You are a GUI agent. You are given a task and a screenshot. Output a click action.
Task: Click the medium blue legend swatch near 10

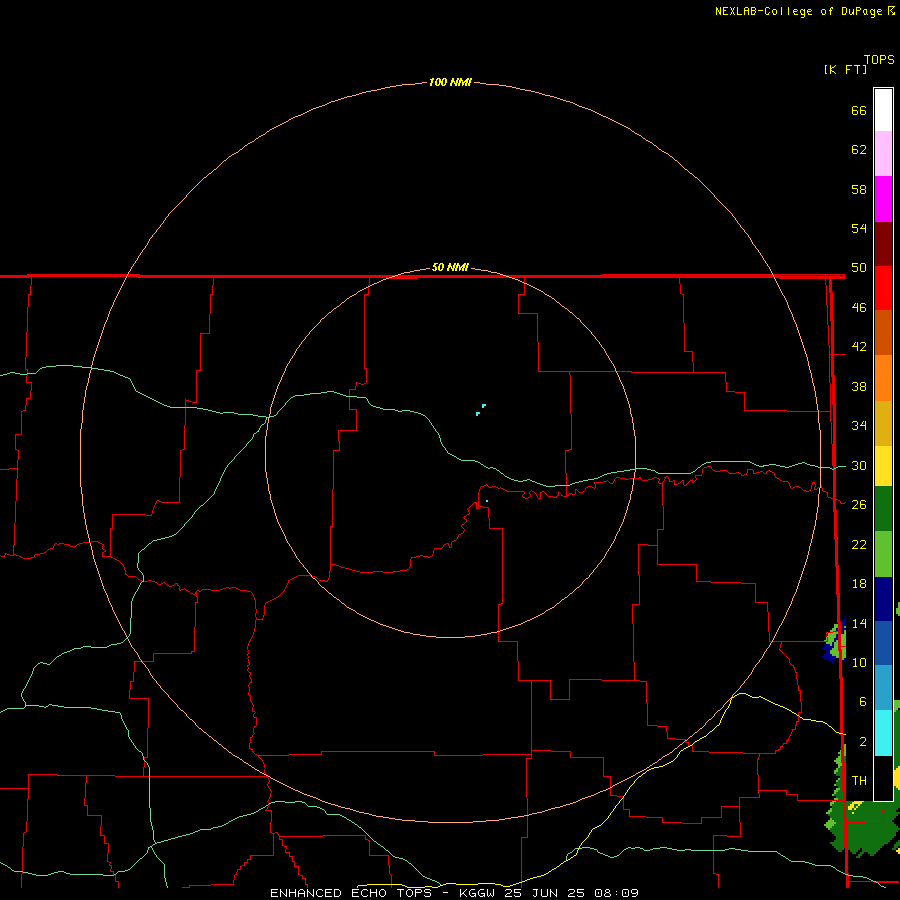[883, 642]
